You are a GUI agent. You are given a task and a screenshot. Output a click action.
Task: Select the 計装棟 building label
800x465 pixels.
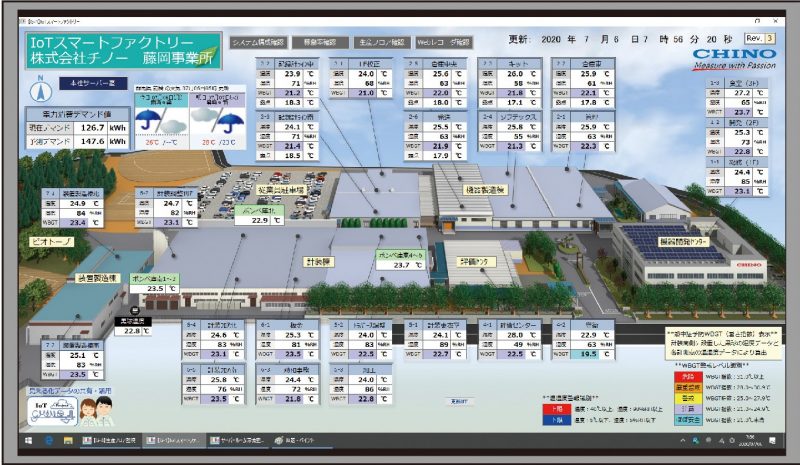[319, 262]
